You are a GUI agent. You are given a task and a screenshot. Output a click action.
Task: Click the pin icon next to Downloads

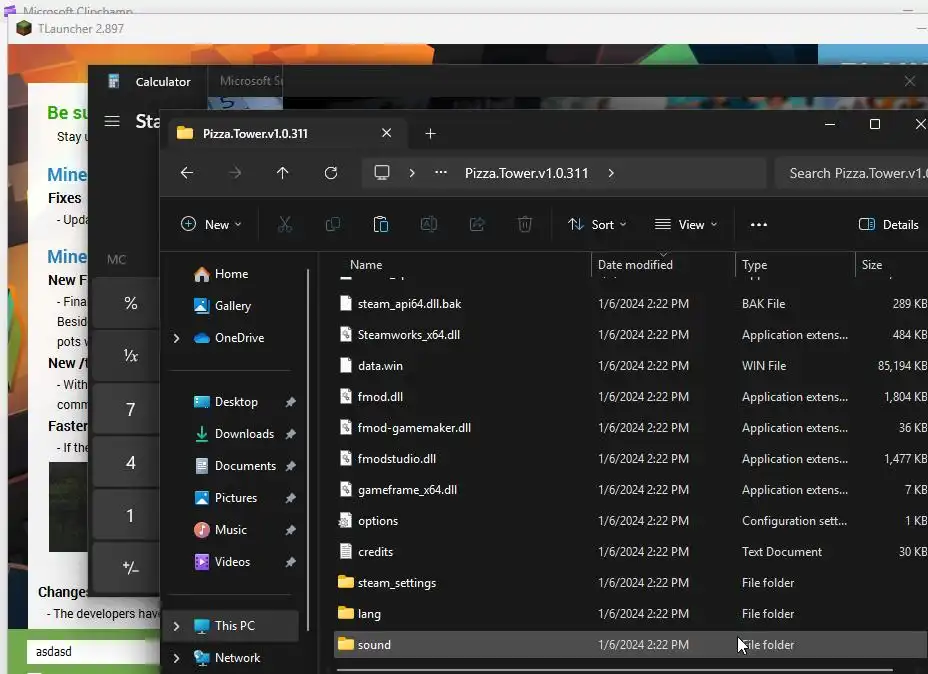(x=290, y=434)
